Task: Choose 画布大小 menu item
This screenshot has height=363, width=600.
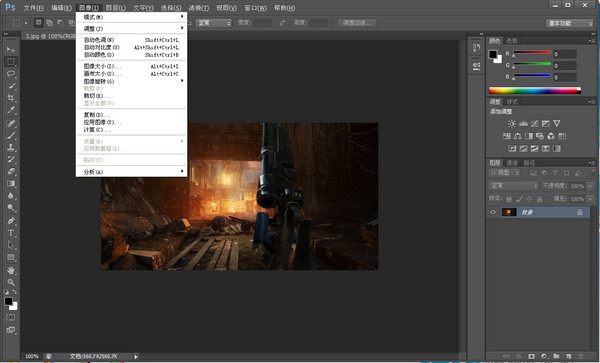Action: click(131, 73)
